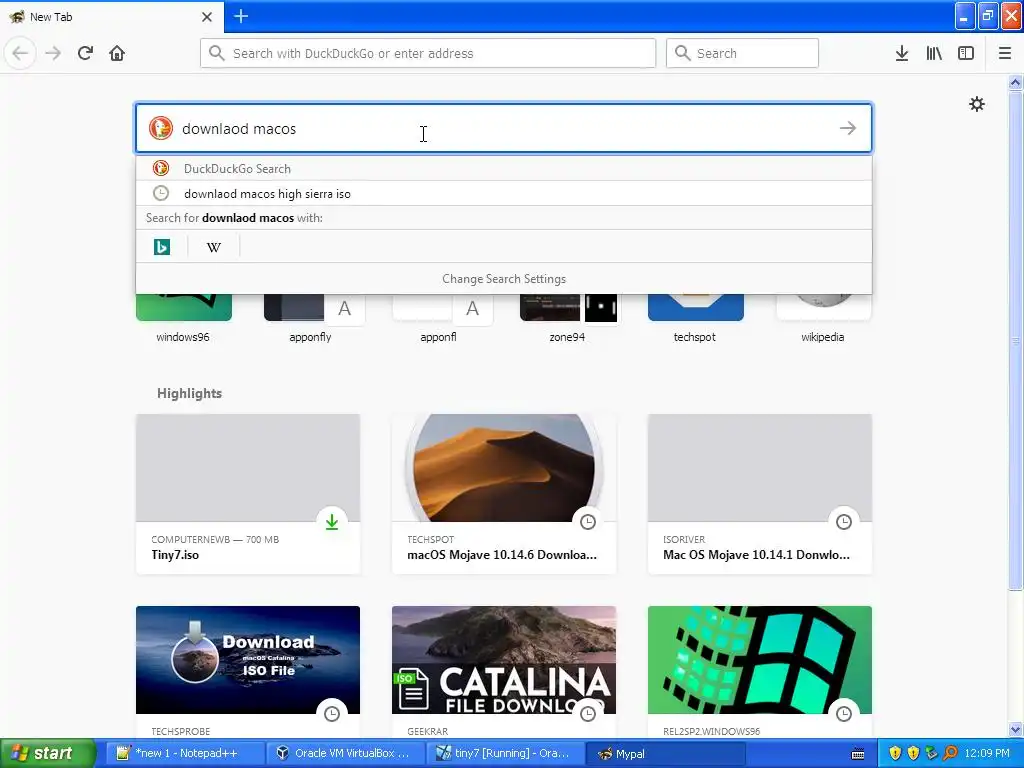Pick 'downlaod macos high sierra iso' suggestion
Viewport: 1024px width, 768px height.
(504, 193)
